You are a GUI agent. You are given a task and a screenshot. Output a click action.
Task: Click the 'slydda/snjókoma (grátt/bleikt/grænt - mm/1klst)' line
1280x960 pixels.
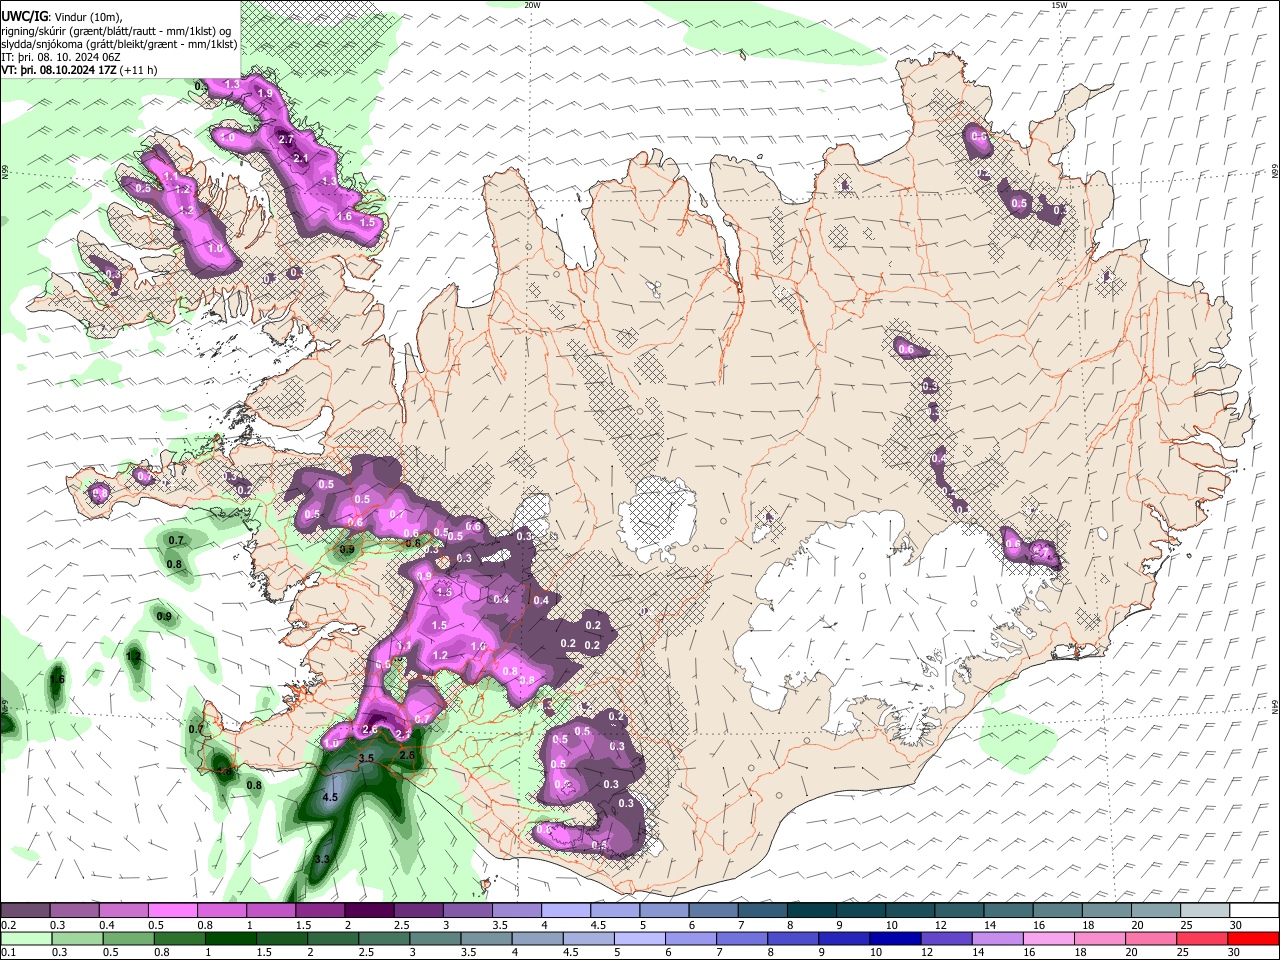pos(119,45)
